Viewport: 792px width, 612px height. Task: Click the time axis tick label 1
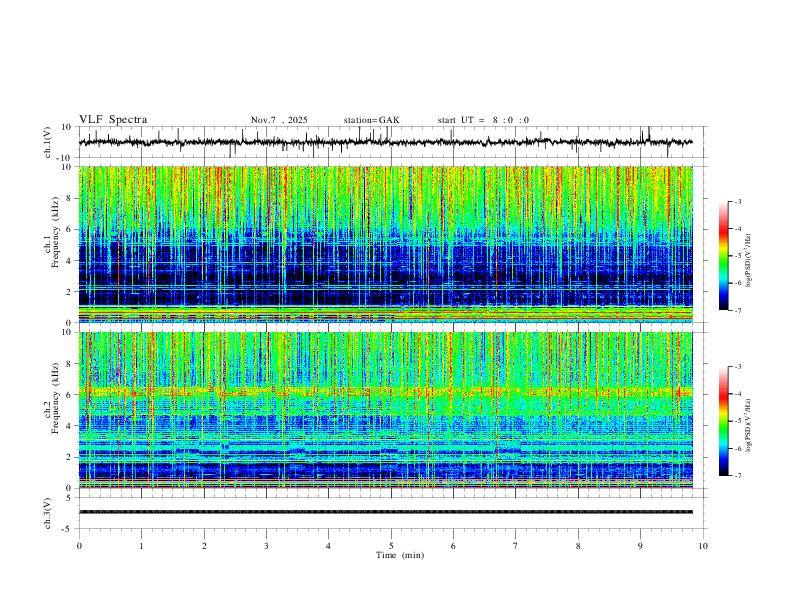coord(141,546)
